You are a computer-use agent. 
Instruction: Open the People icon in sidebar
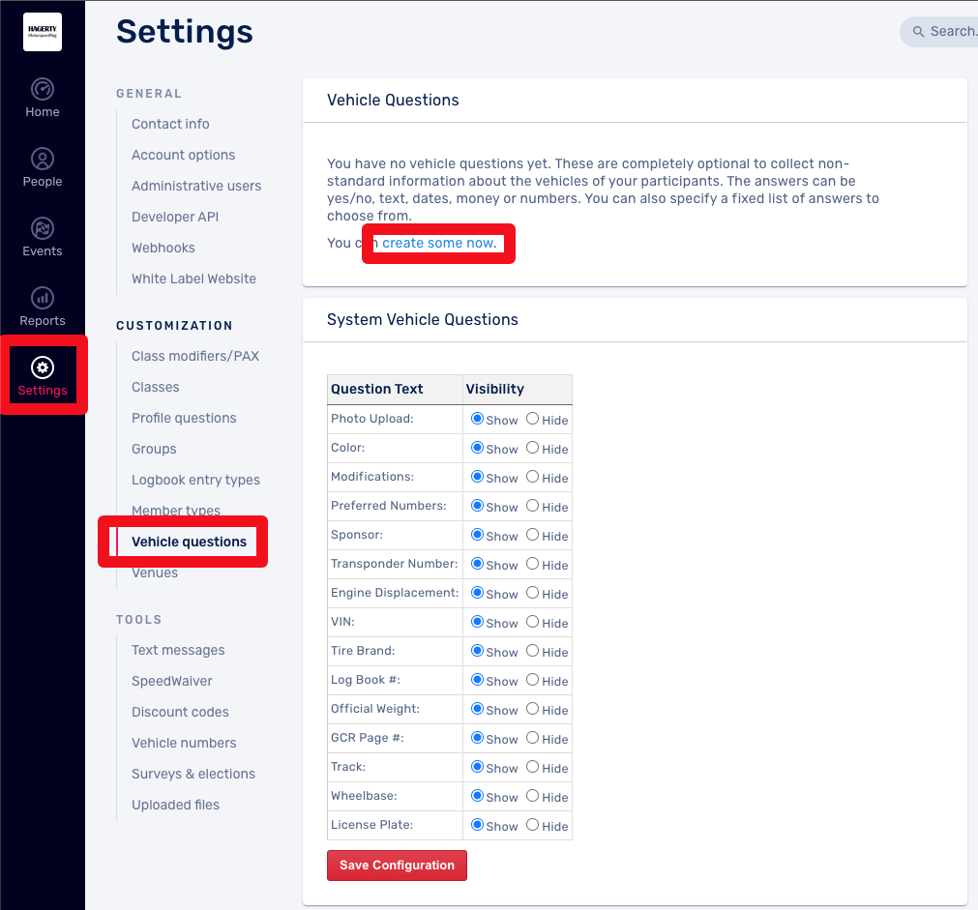pyautogui.click(x=42, y=159)
